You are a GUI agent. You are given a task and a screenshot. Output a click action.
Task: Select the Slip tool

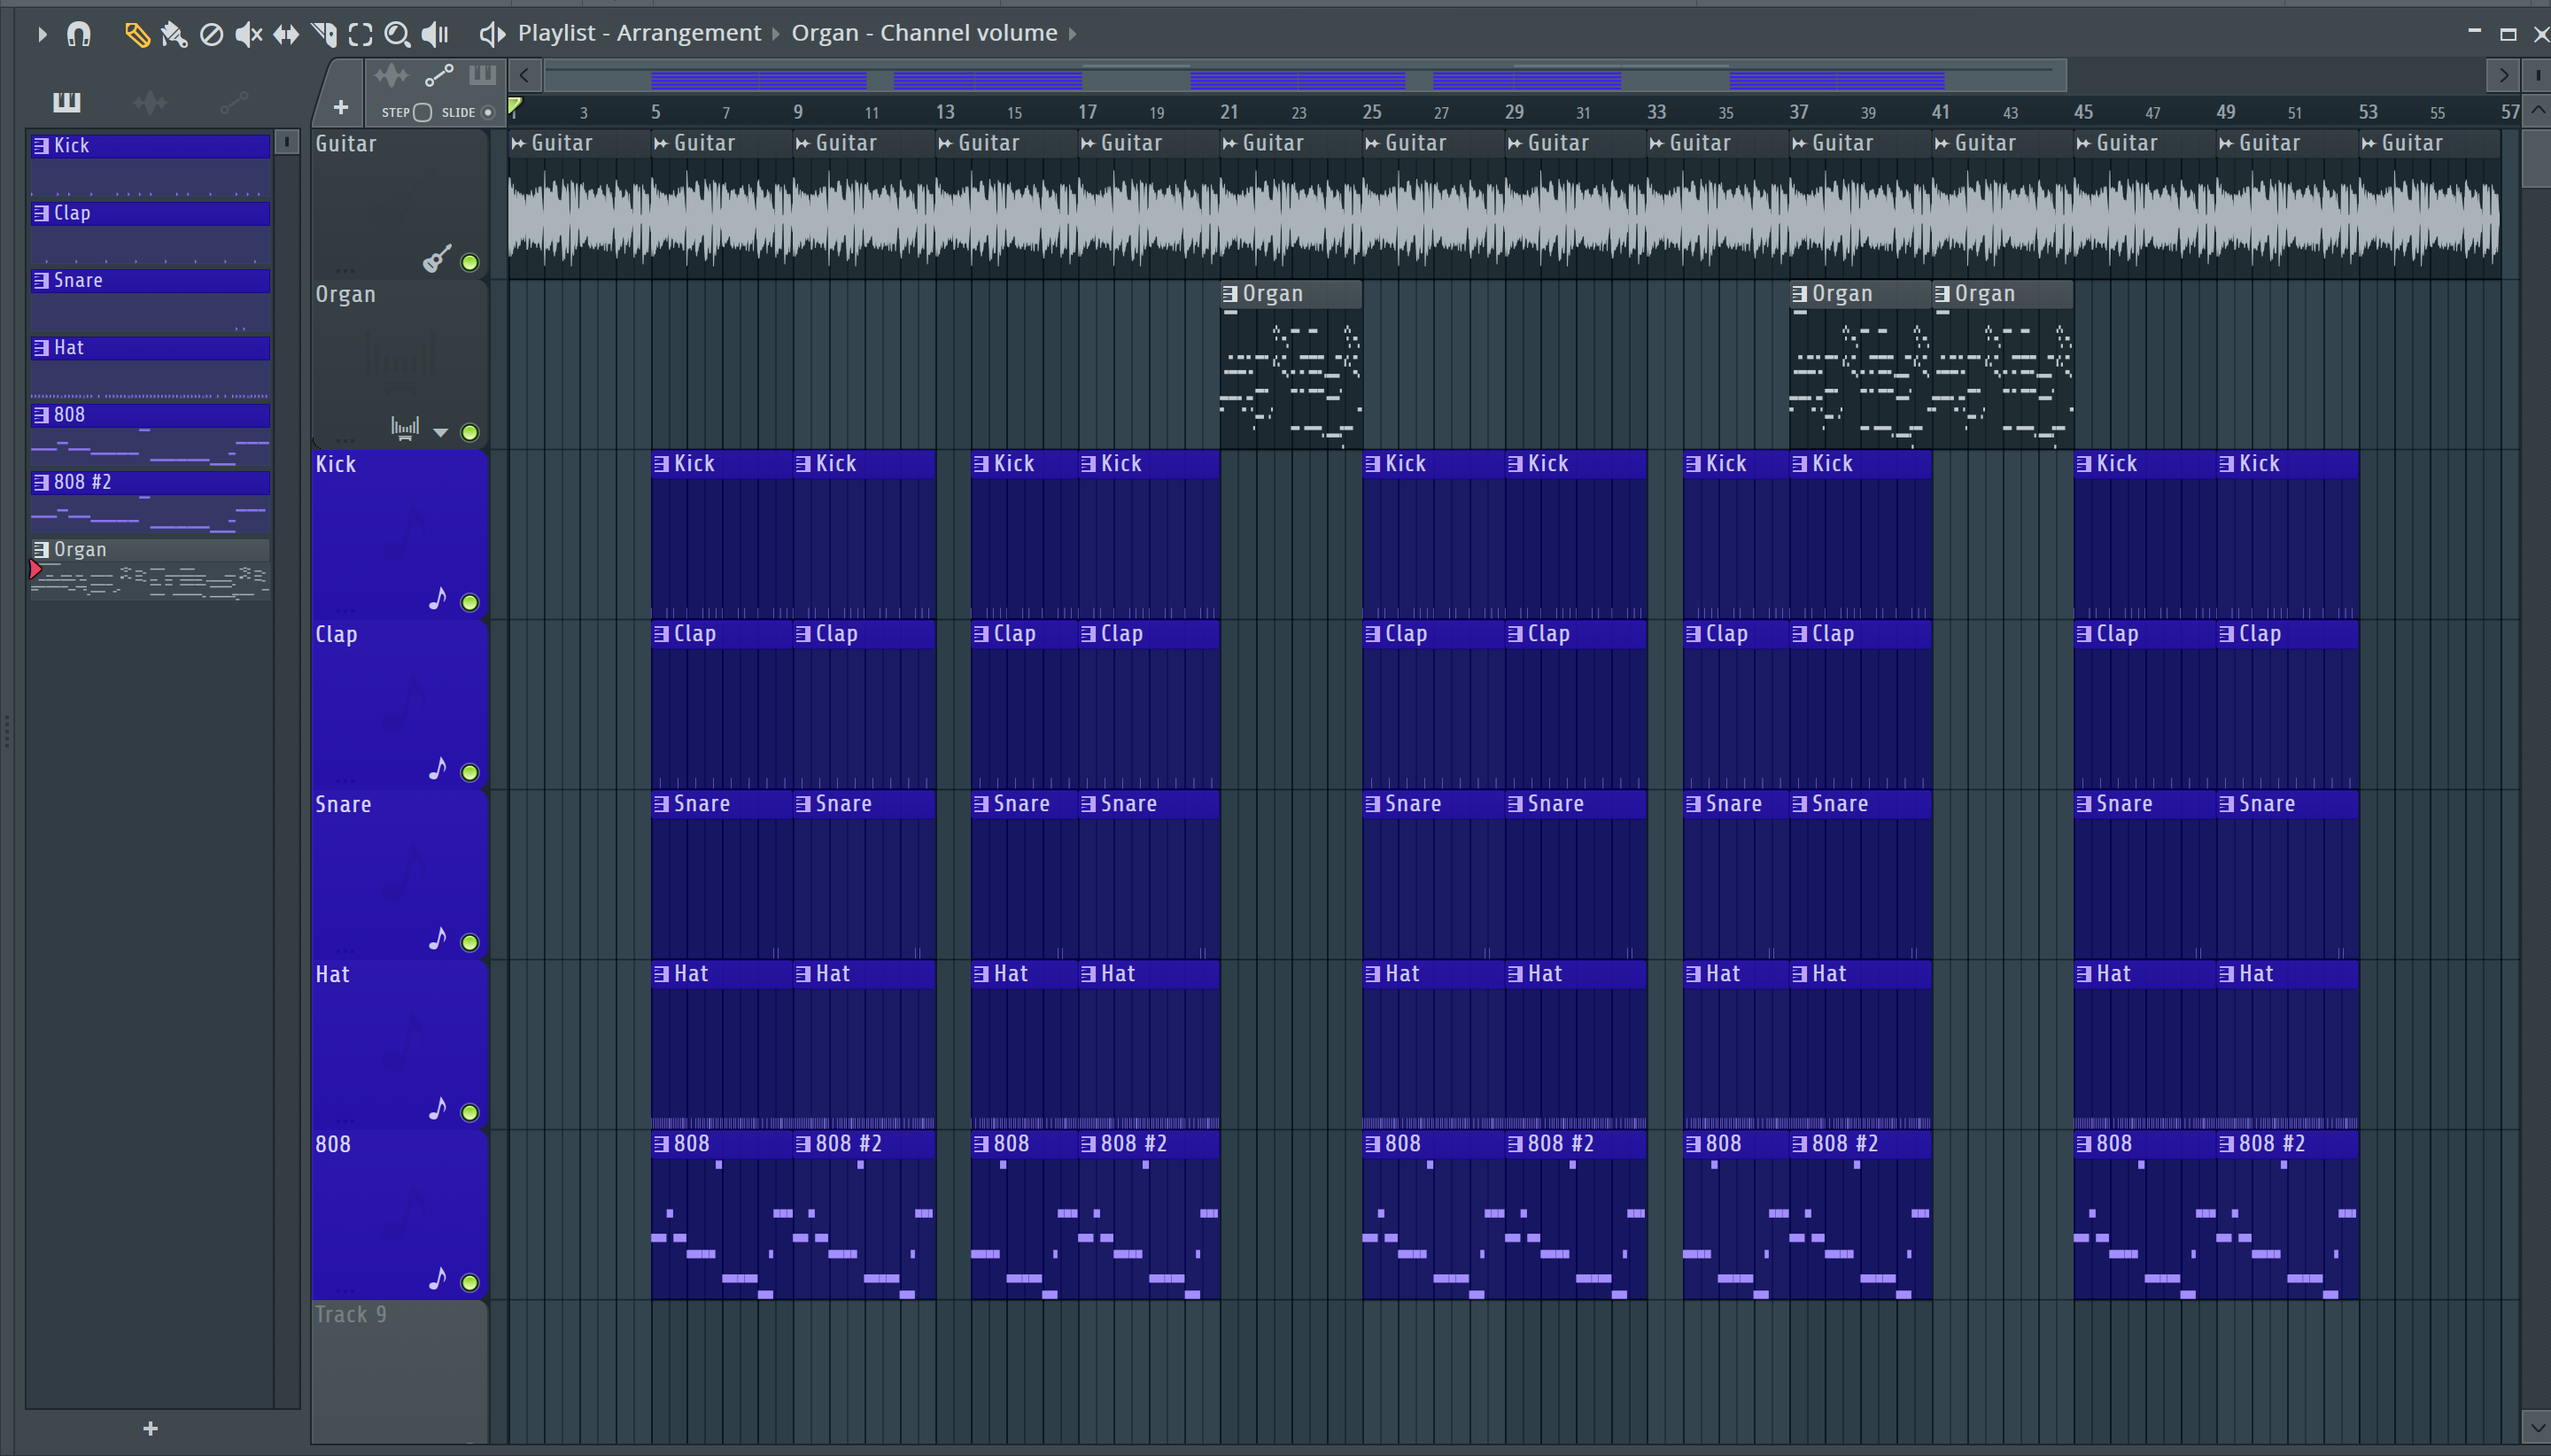click(286, 35)
